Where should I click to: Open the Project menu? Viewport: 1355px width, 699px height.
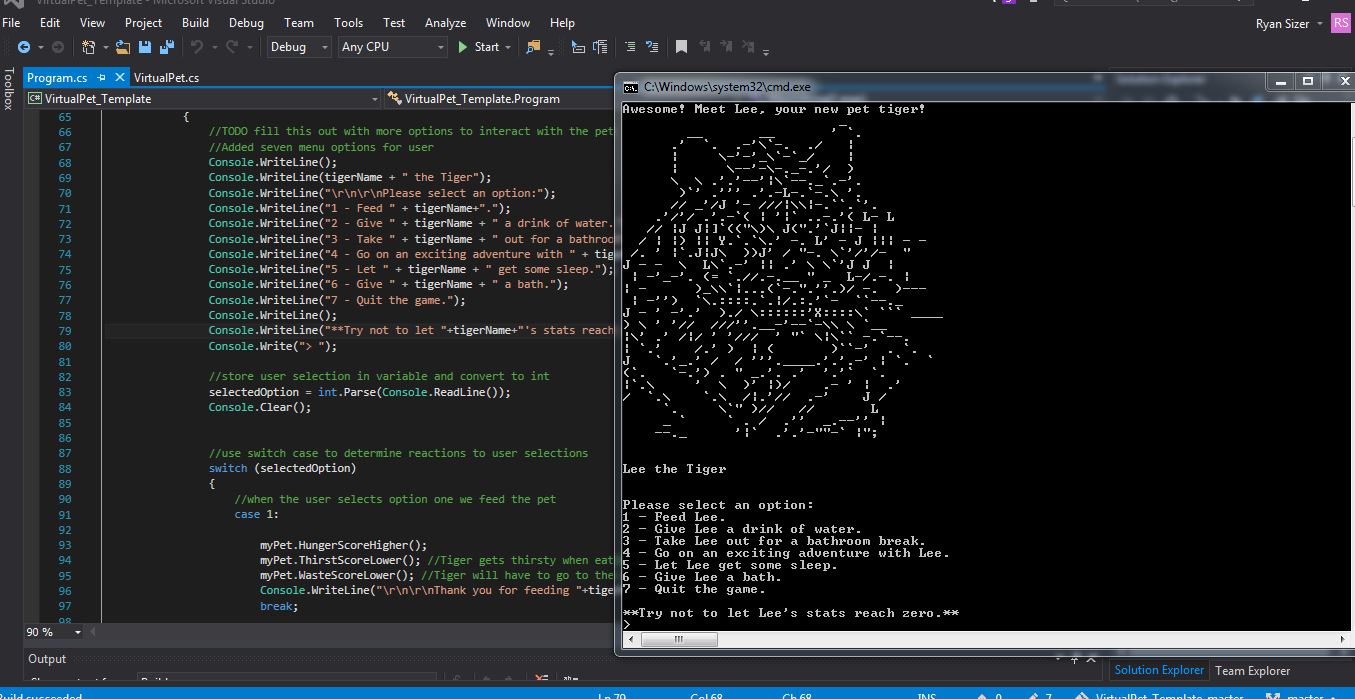144,22
